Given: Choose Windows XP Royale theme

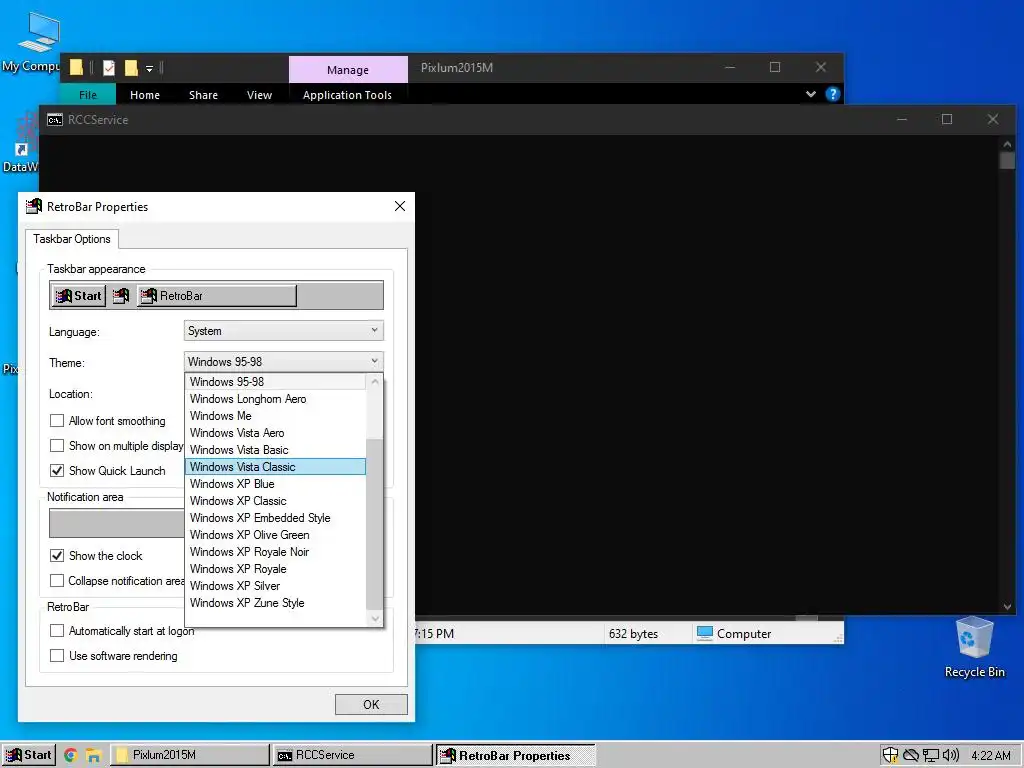Looking at the screenshot, I should (276, 568).
